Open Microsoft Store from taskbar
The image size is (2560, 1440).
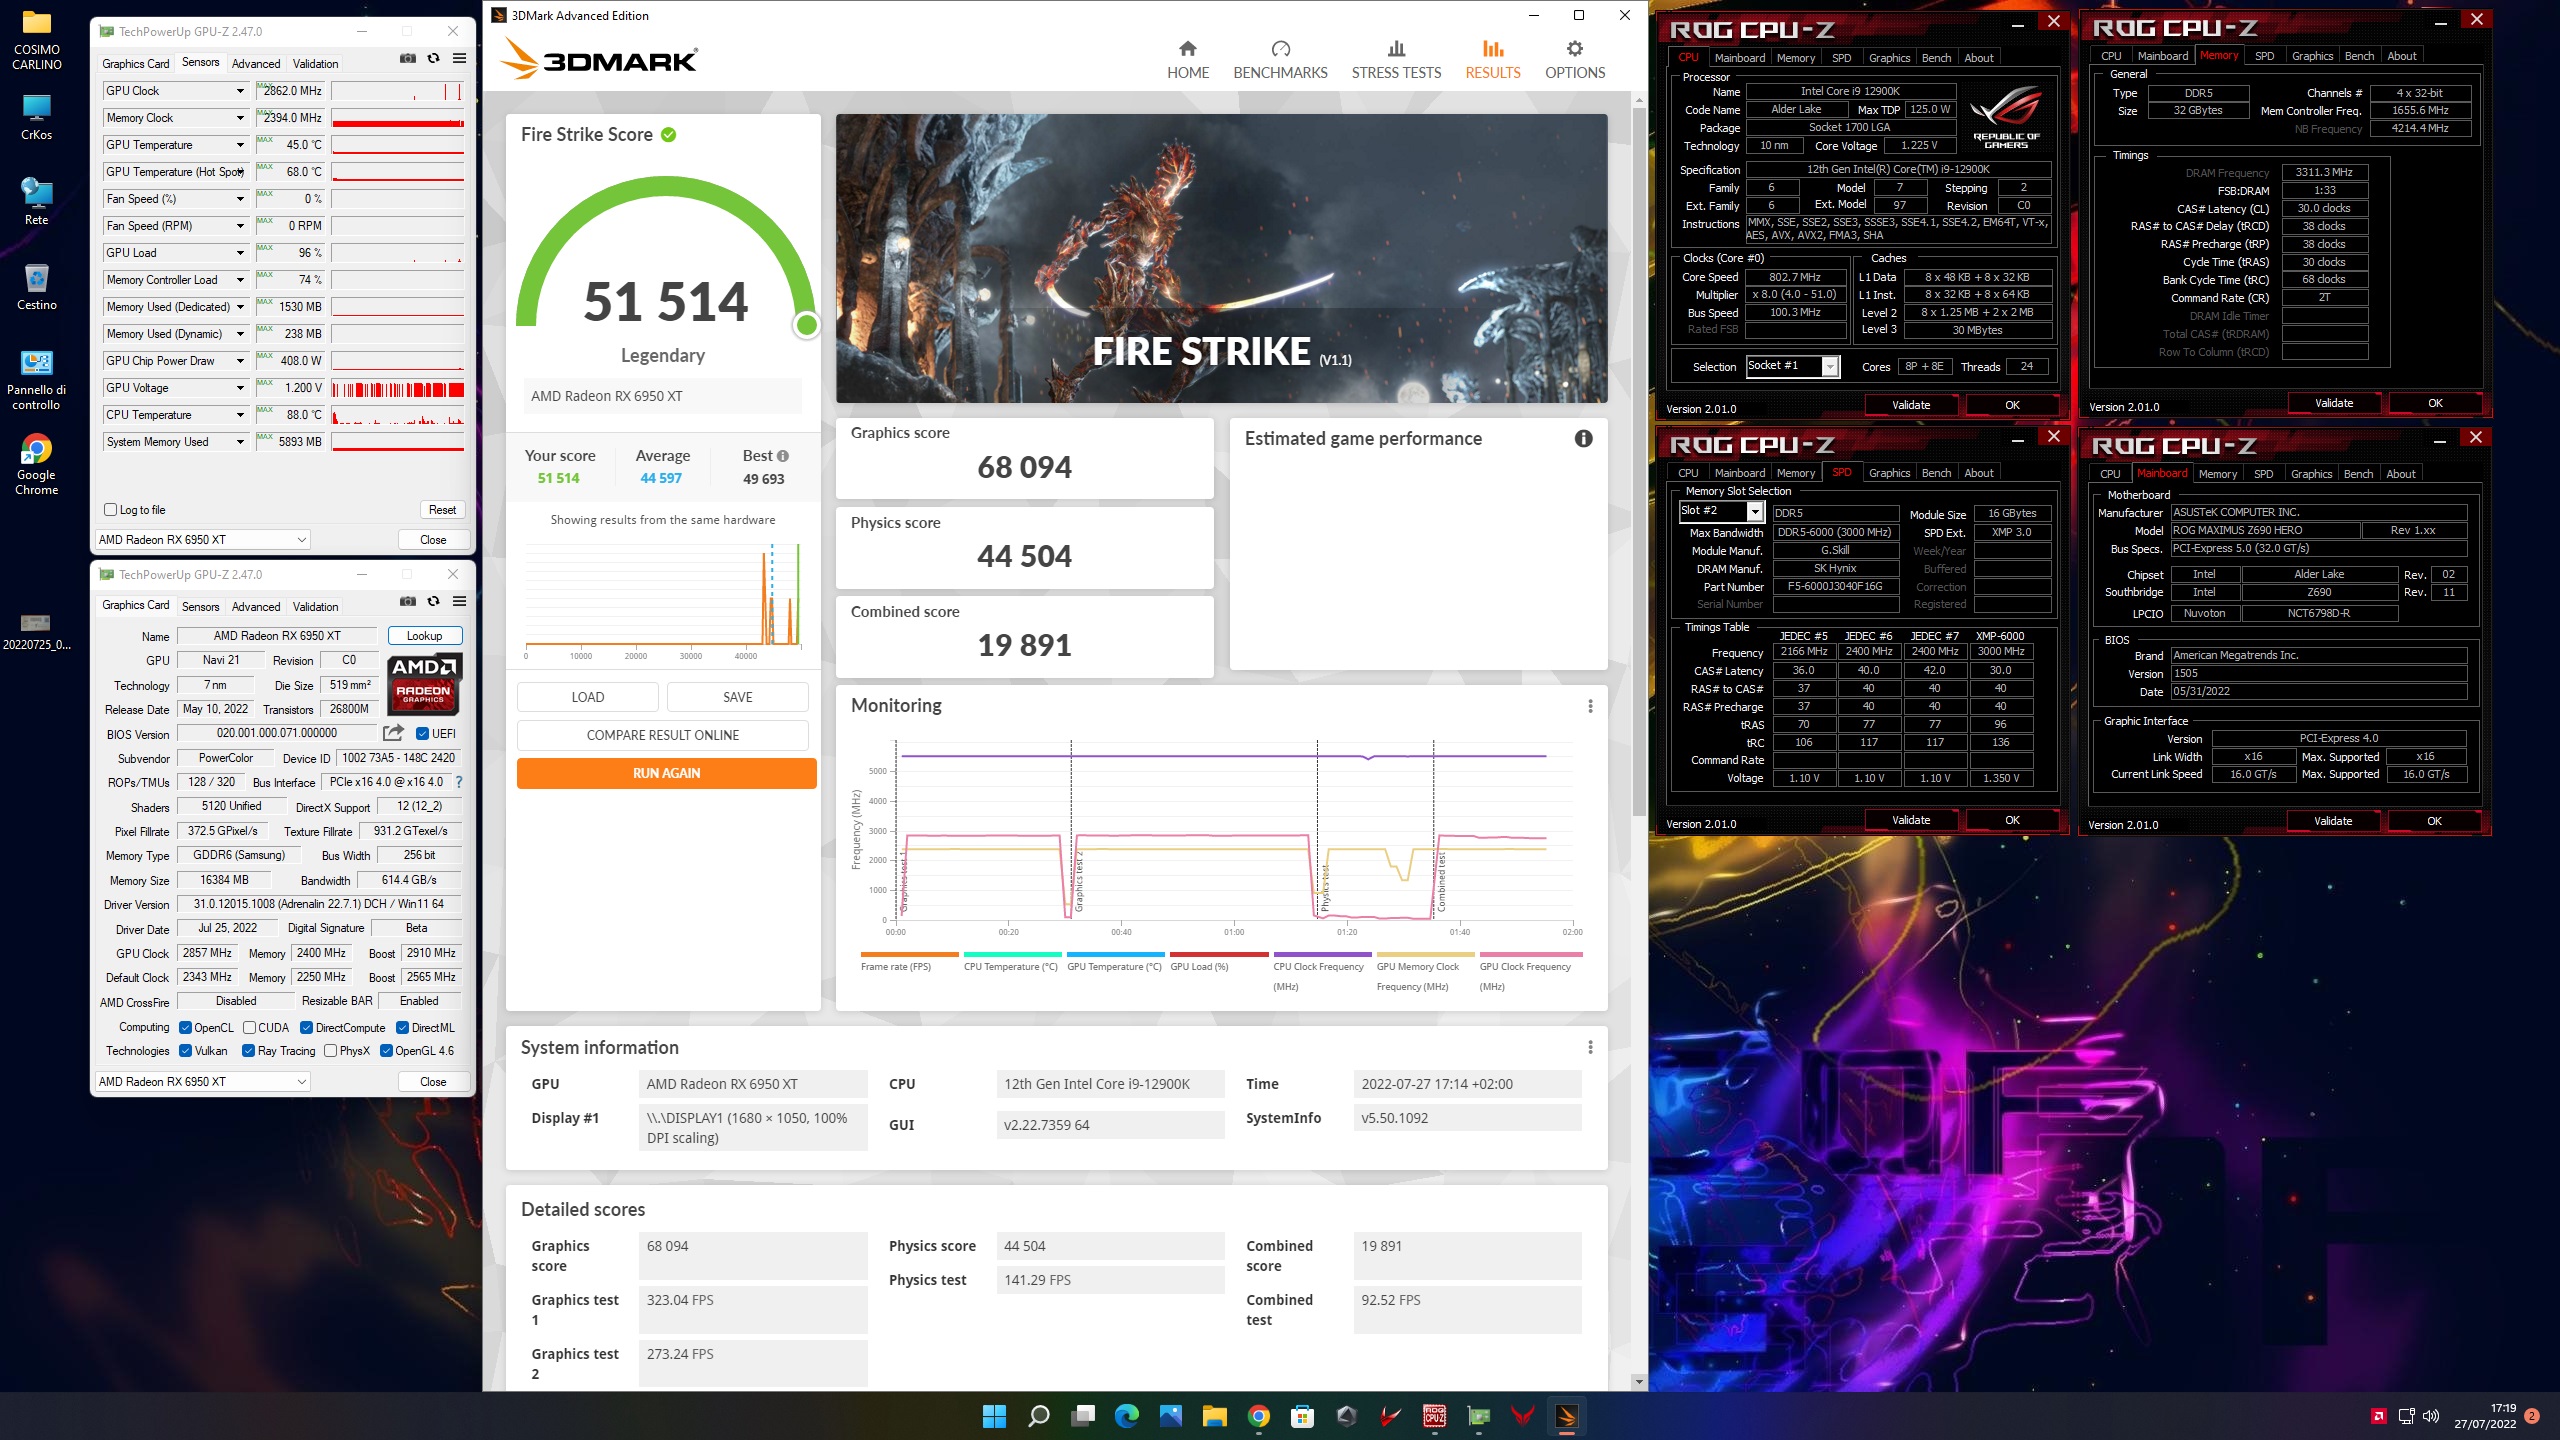click(x=1302, y=1416)
